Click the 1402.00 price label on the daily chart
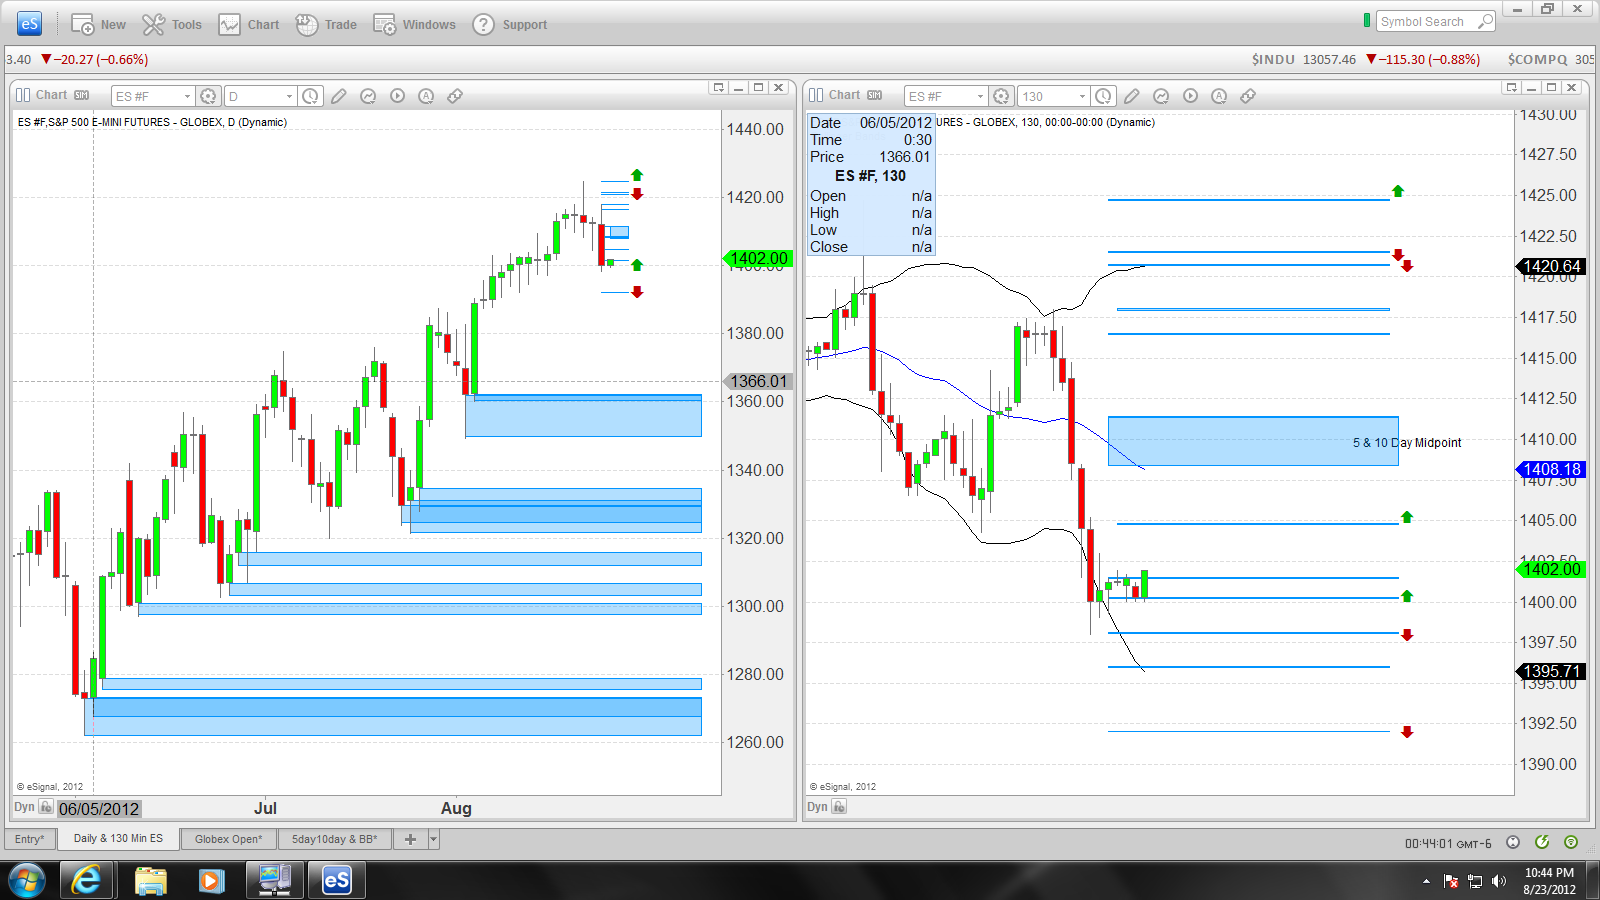 (759, 259)
